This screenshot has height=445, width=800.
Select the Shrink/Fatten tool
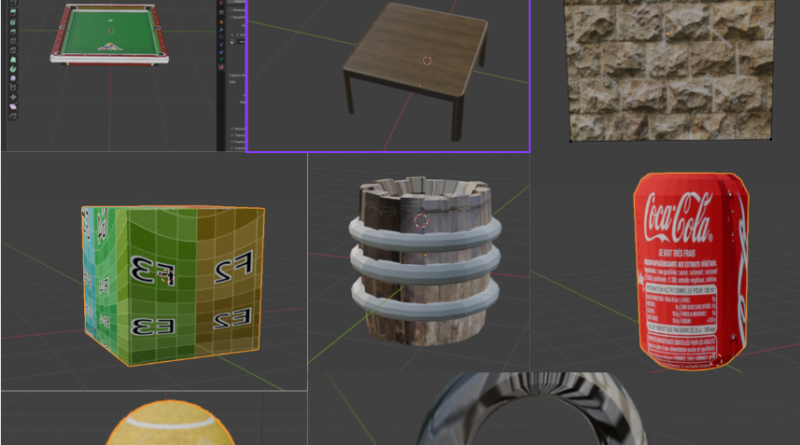pos(13,97)
